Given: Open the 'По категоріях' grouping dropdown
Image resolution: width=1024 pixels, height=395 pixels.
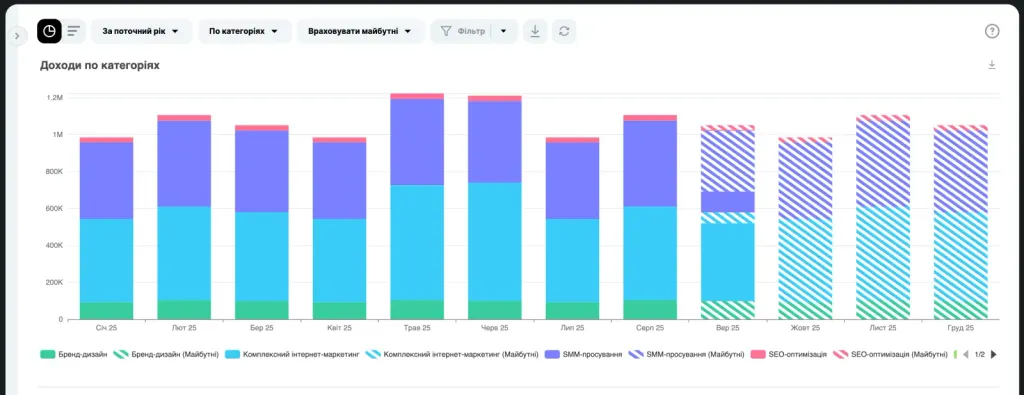Looking at the screenshot, I should pos(244,31).
